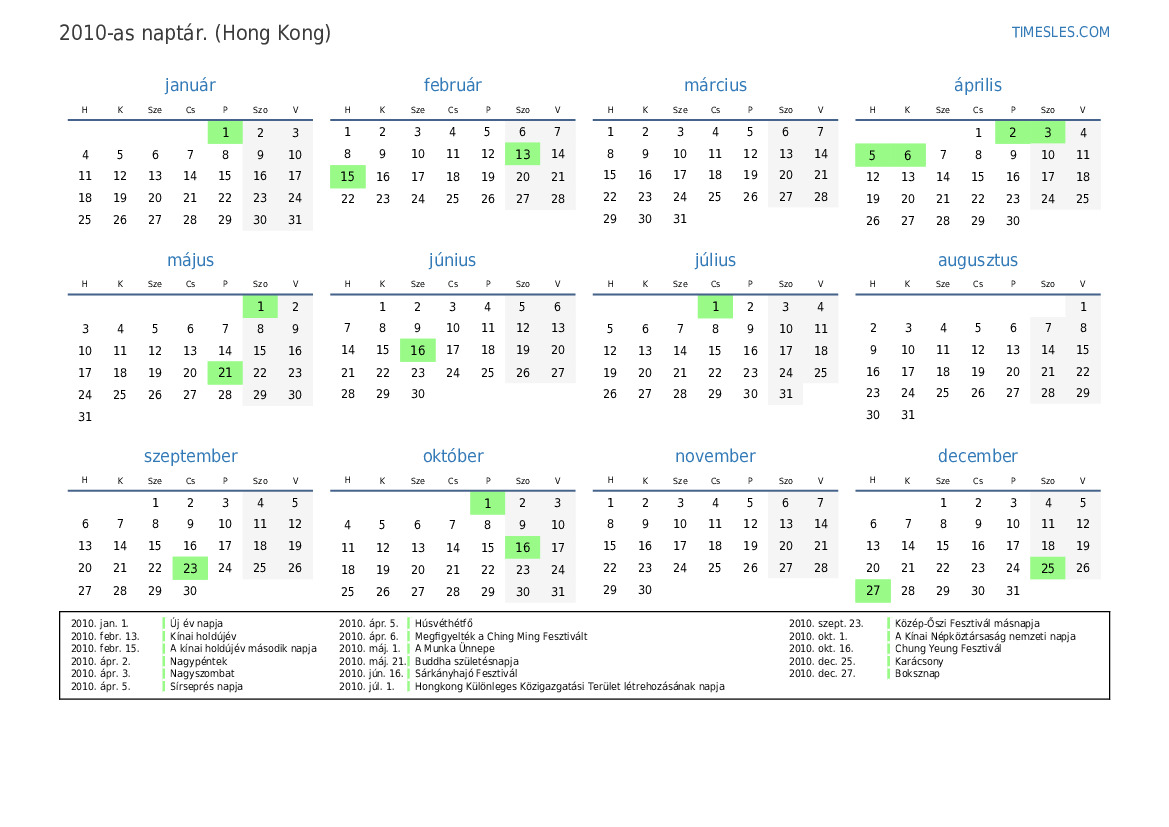
Task: Click highlighted day 1 in január
Action: tap(225, 133)
